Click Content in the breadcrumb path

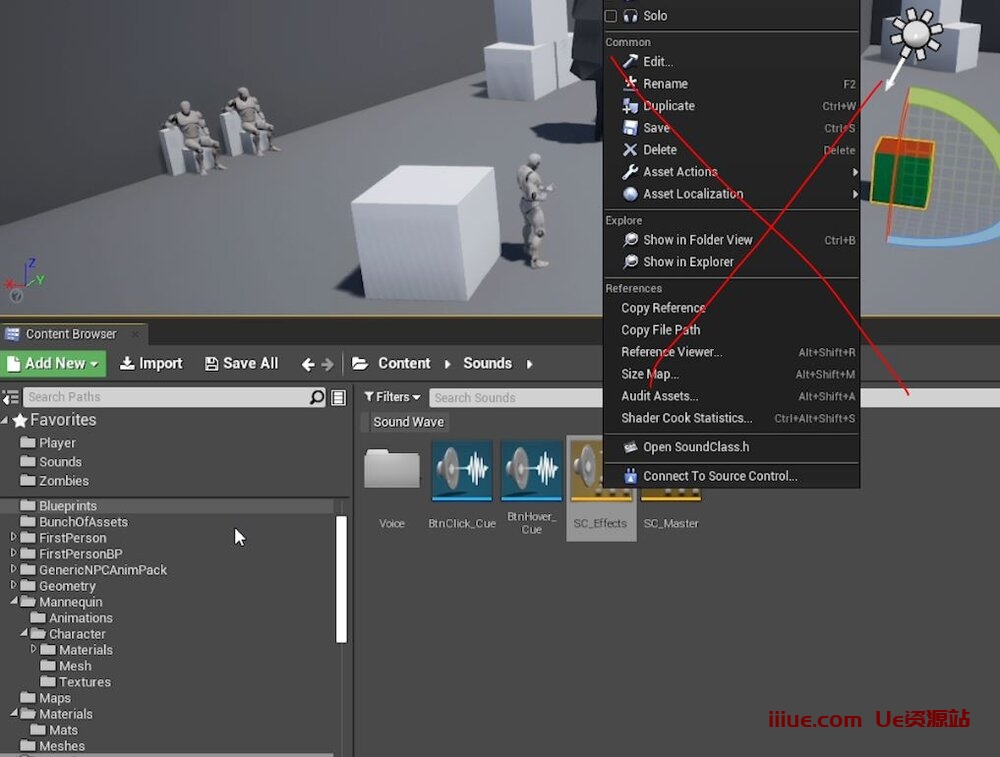click(x=404, y=364)
